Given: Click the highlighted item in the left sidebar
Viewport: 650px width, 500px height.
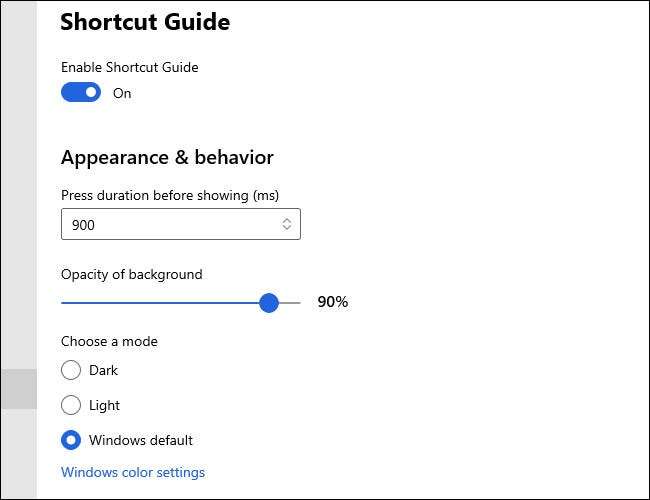Looking at the screenshot, I should pos(18,389).
